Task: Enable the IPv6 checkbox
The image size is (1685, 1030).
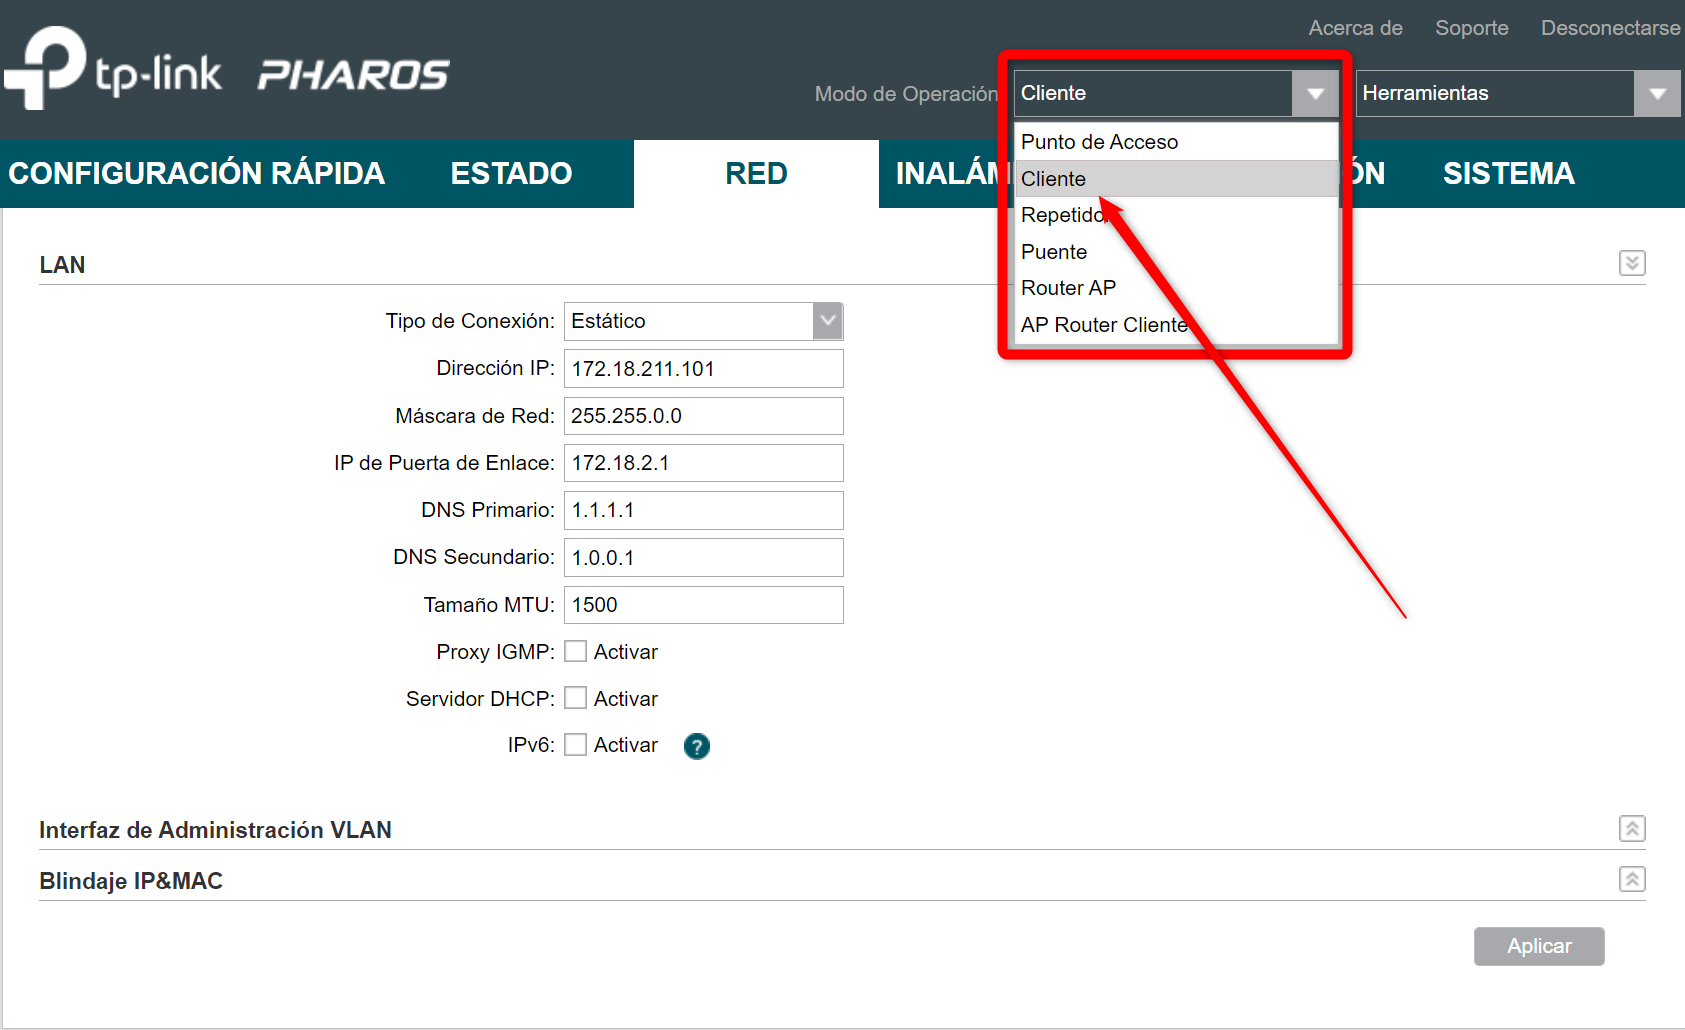Action: (575, 745)
